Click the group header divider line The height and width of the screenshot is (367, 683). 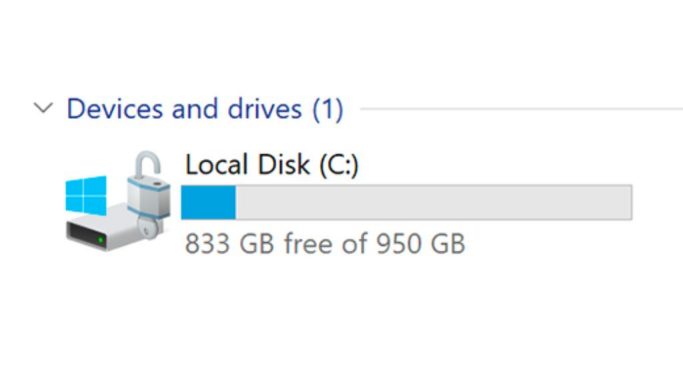pyautogui.click(x=521, y=108)
